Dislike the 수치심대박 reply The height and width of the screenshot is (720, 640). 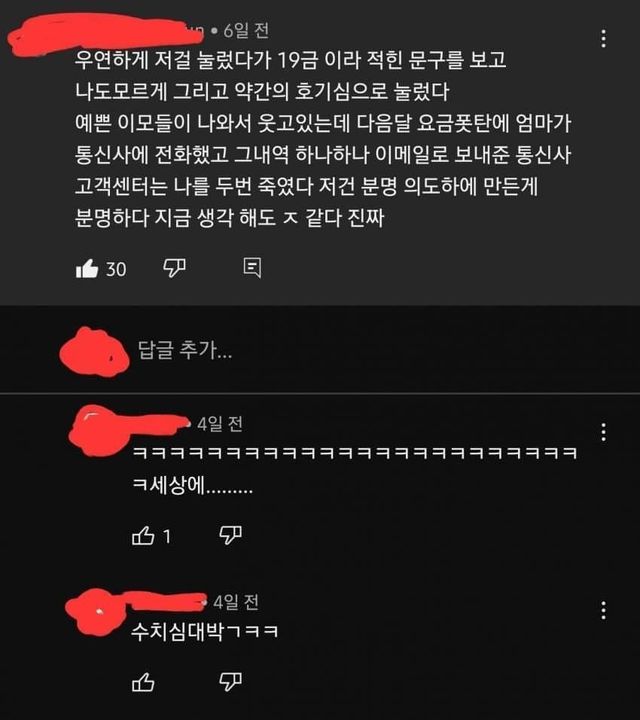[x=230, y=682]
